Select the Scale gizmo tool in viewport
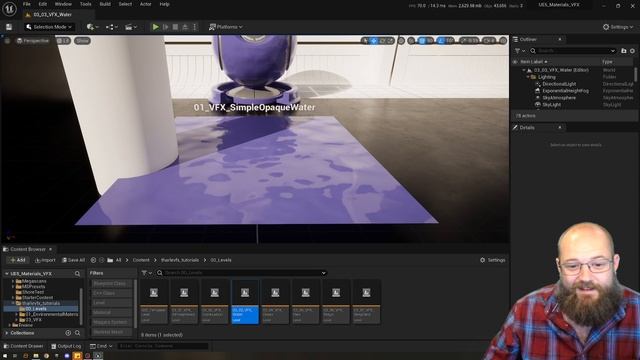 pos(390,41)
